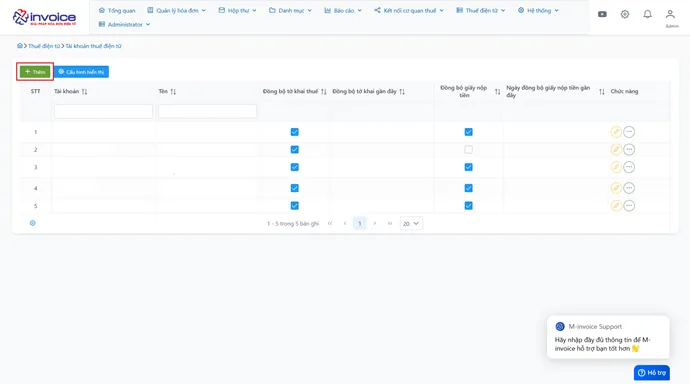Open page size dropdown showing 20

pos(411,223)
